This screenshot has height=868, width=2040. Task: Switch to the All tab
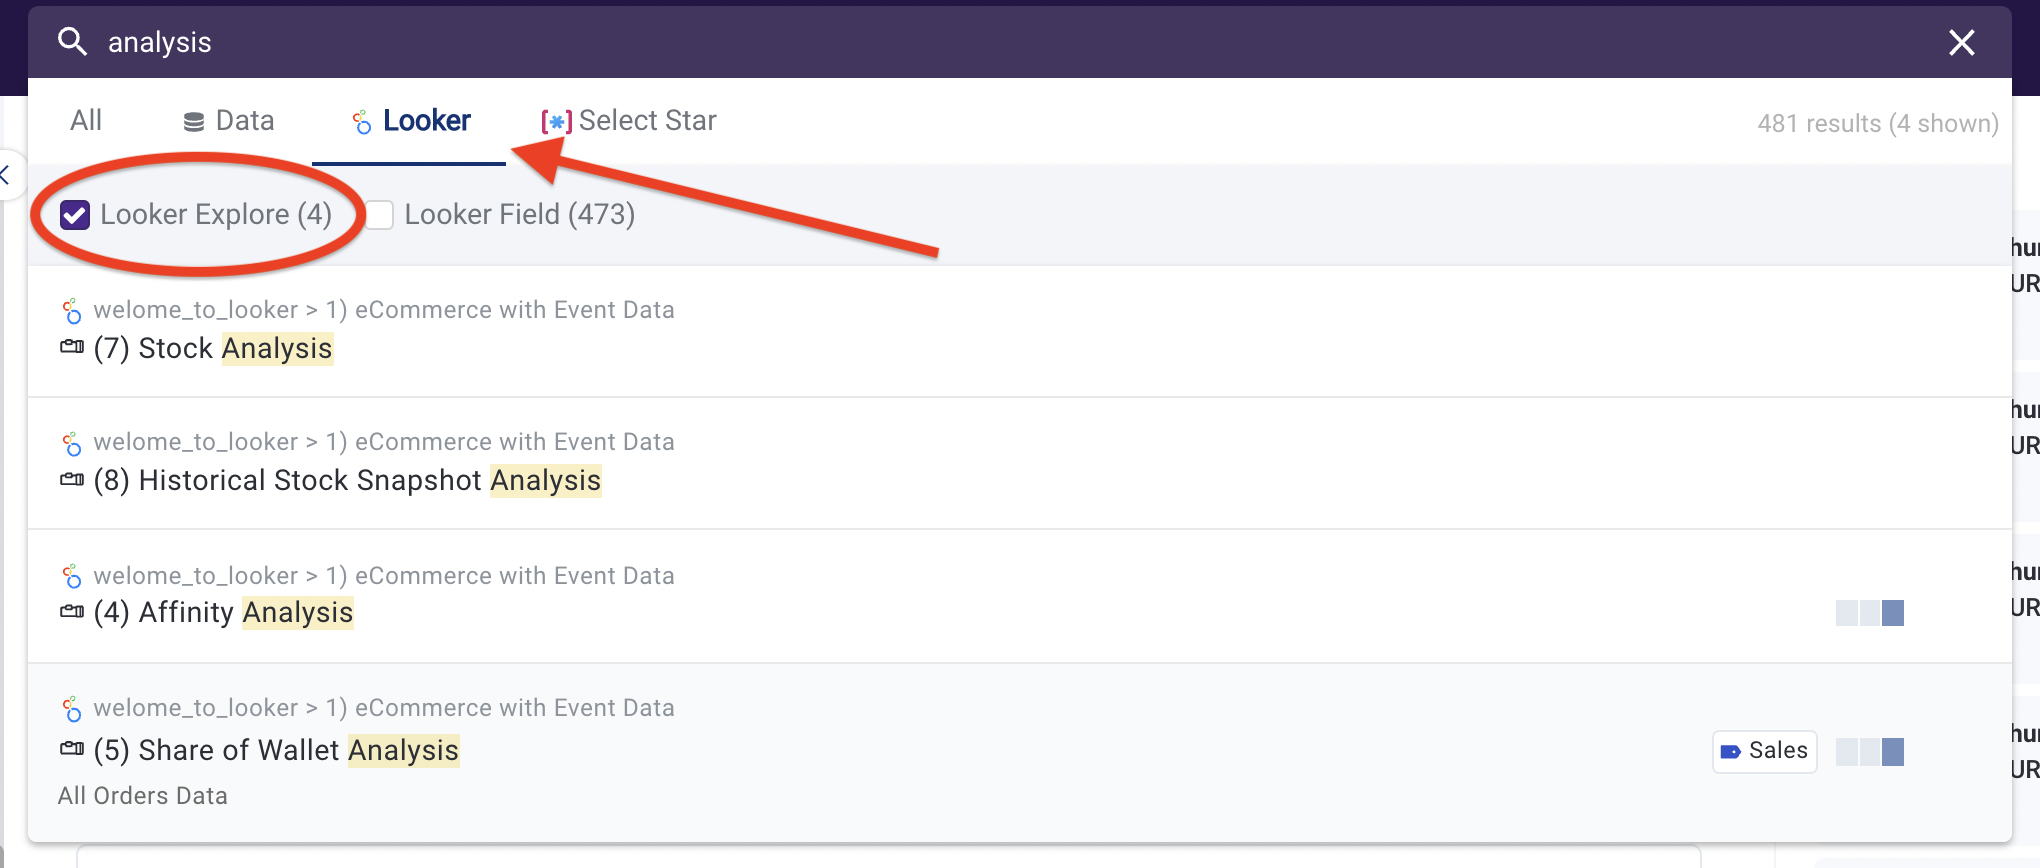click(86, 121)
